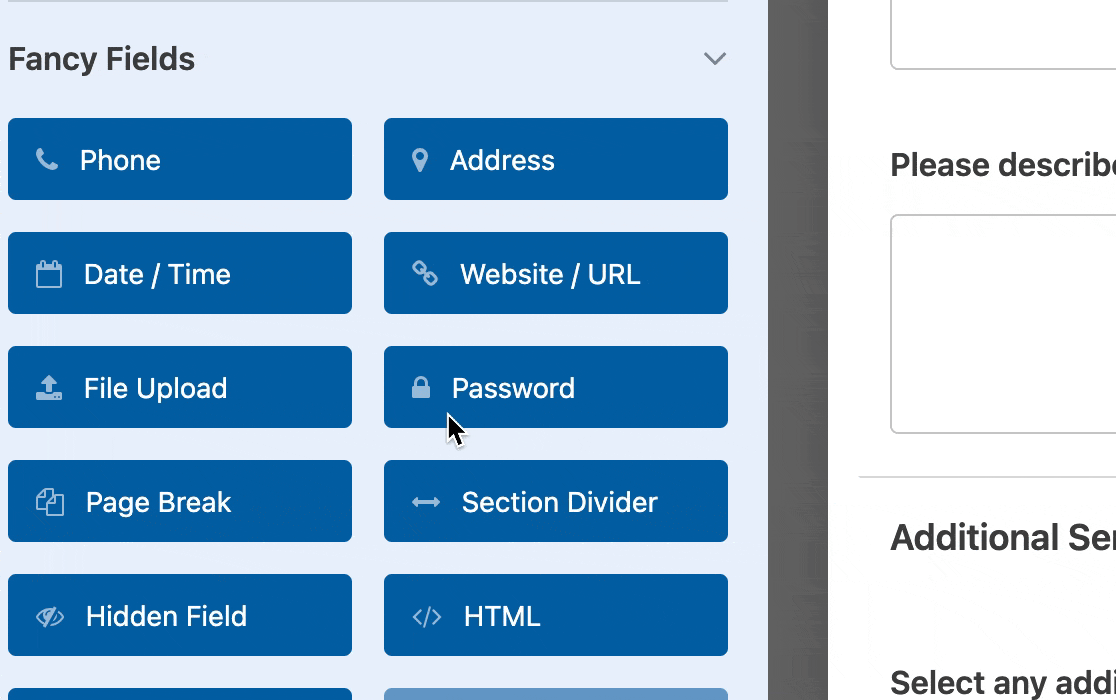Click the code brackets icon on HTML field
Screen dimensions: 1116x700
click(426, 615)
